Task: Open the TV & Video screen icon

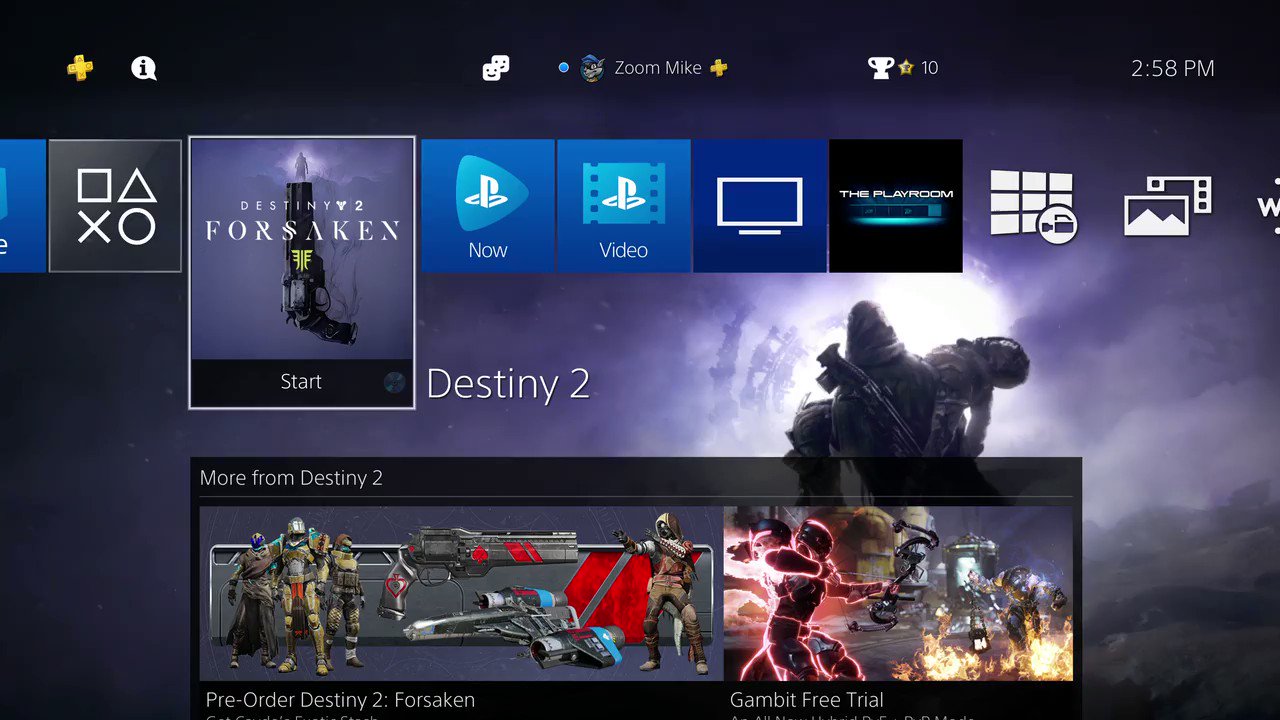Action: pyautogui.click(x=760, y=206)
